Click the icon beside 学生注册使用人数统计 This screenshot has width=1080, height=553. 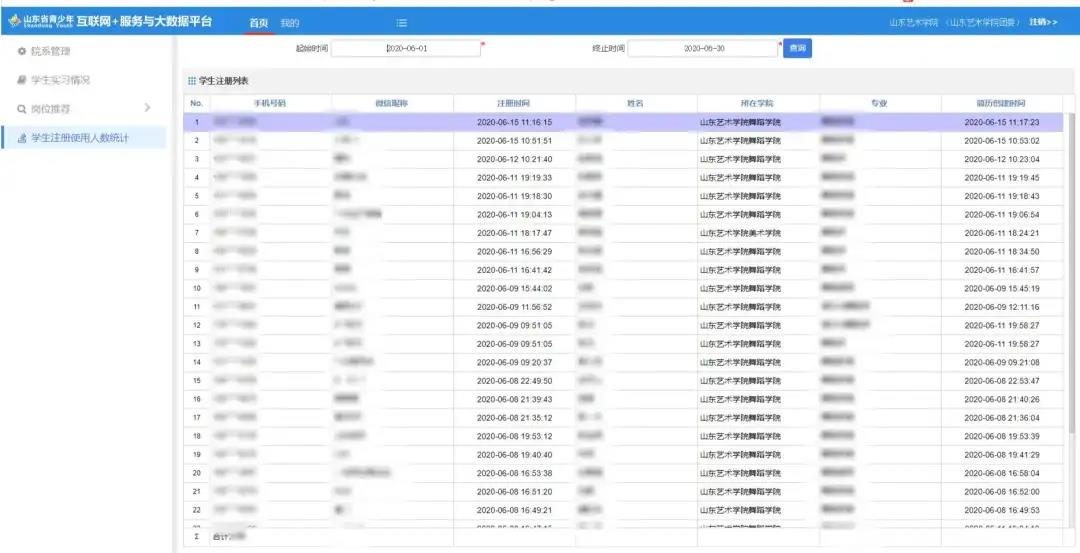point(22,139)
